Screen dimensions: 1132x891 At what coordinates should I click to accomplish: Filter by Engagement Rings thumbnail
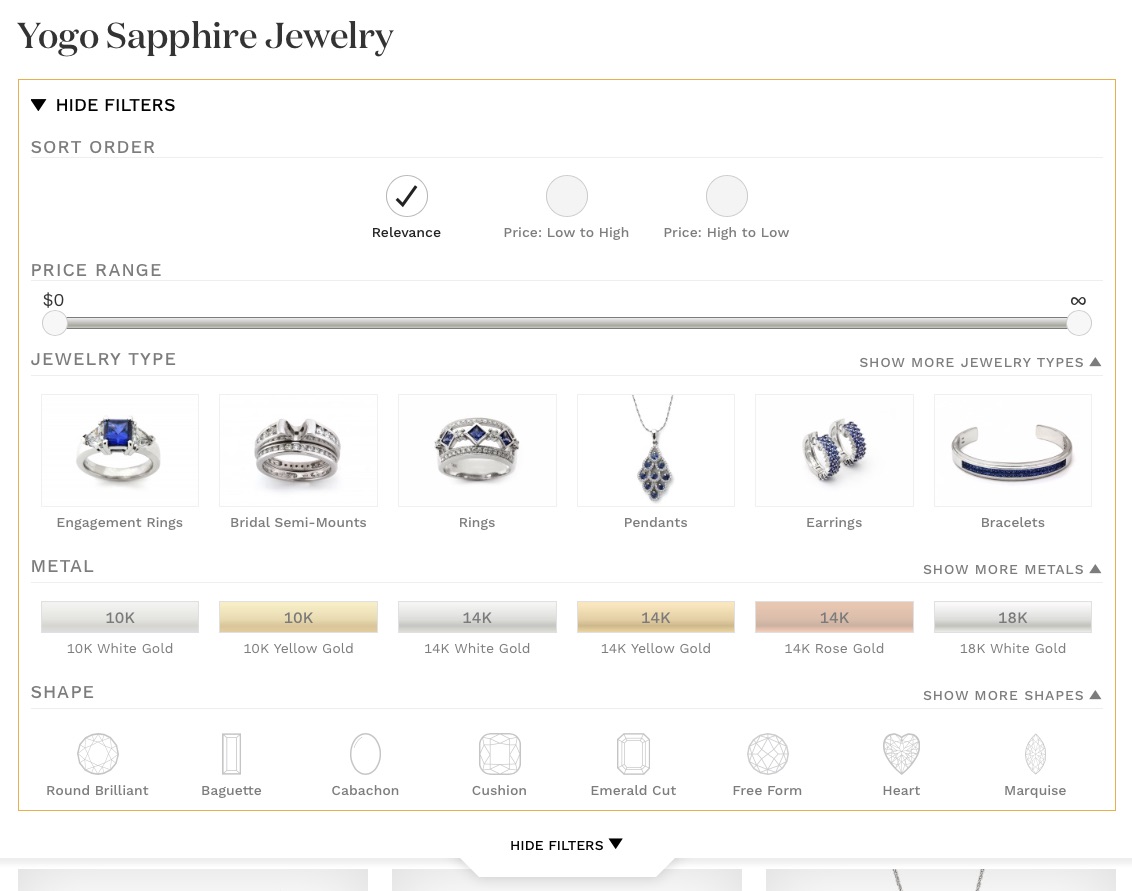(x=120, y=451)
